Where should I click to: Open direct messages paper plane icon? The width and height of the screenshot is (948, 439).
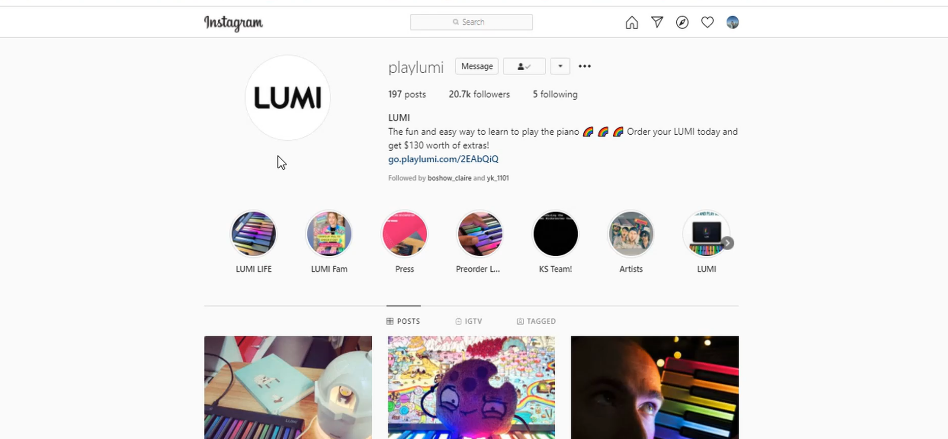tap(657, 22)
